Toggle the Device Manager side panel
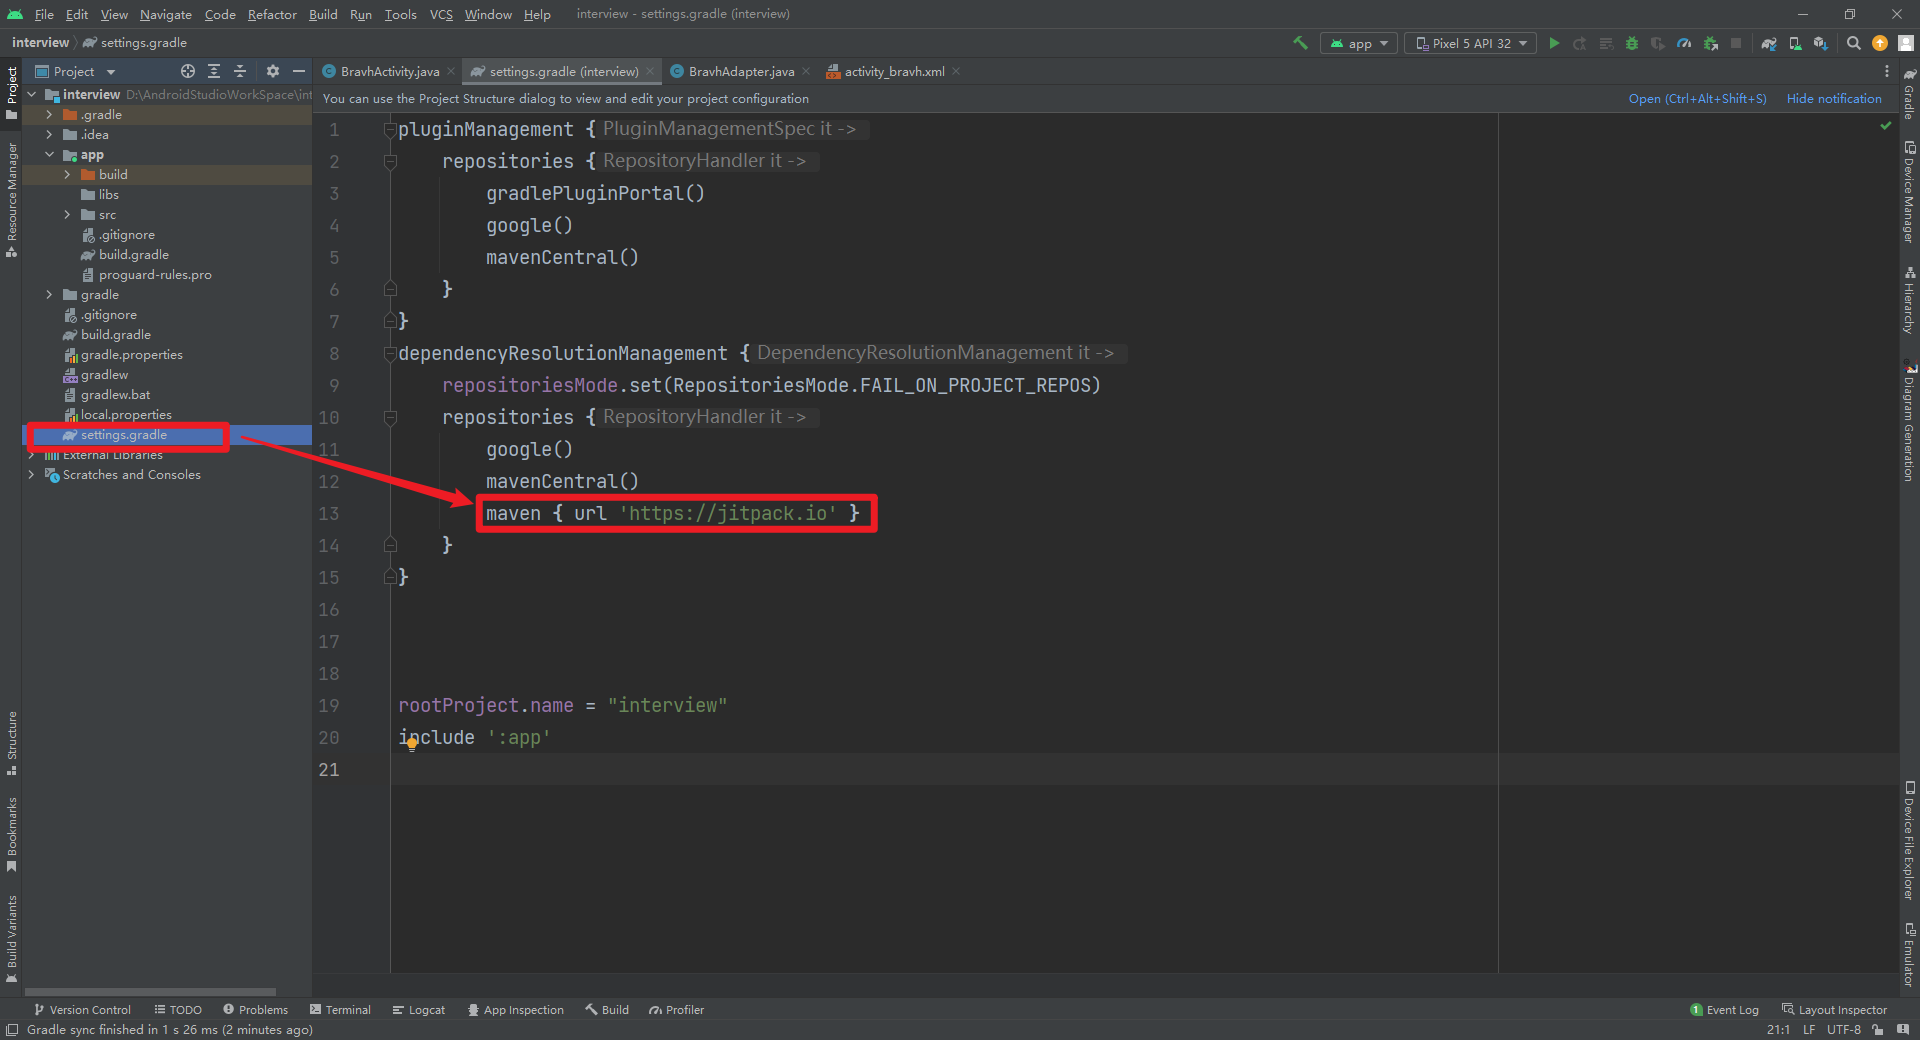Screen dimensions: 1920x1040 tap(1909, 192)
